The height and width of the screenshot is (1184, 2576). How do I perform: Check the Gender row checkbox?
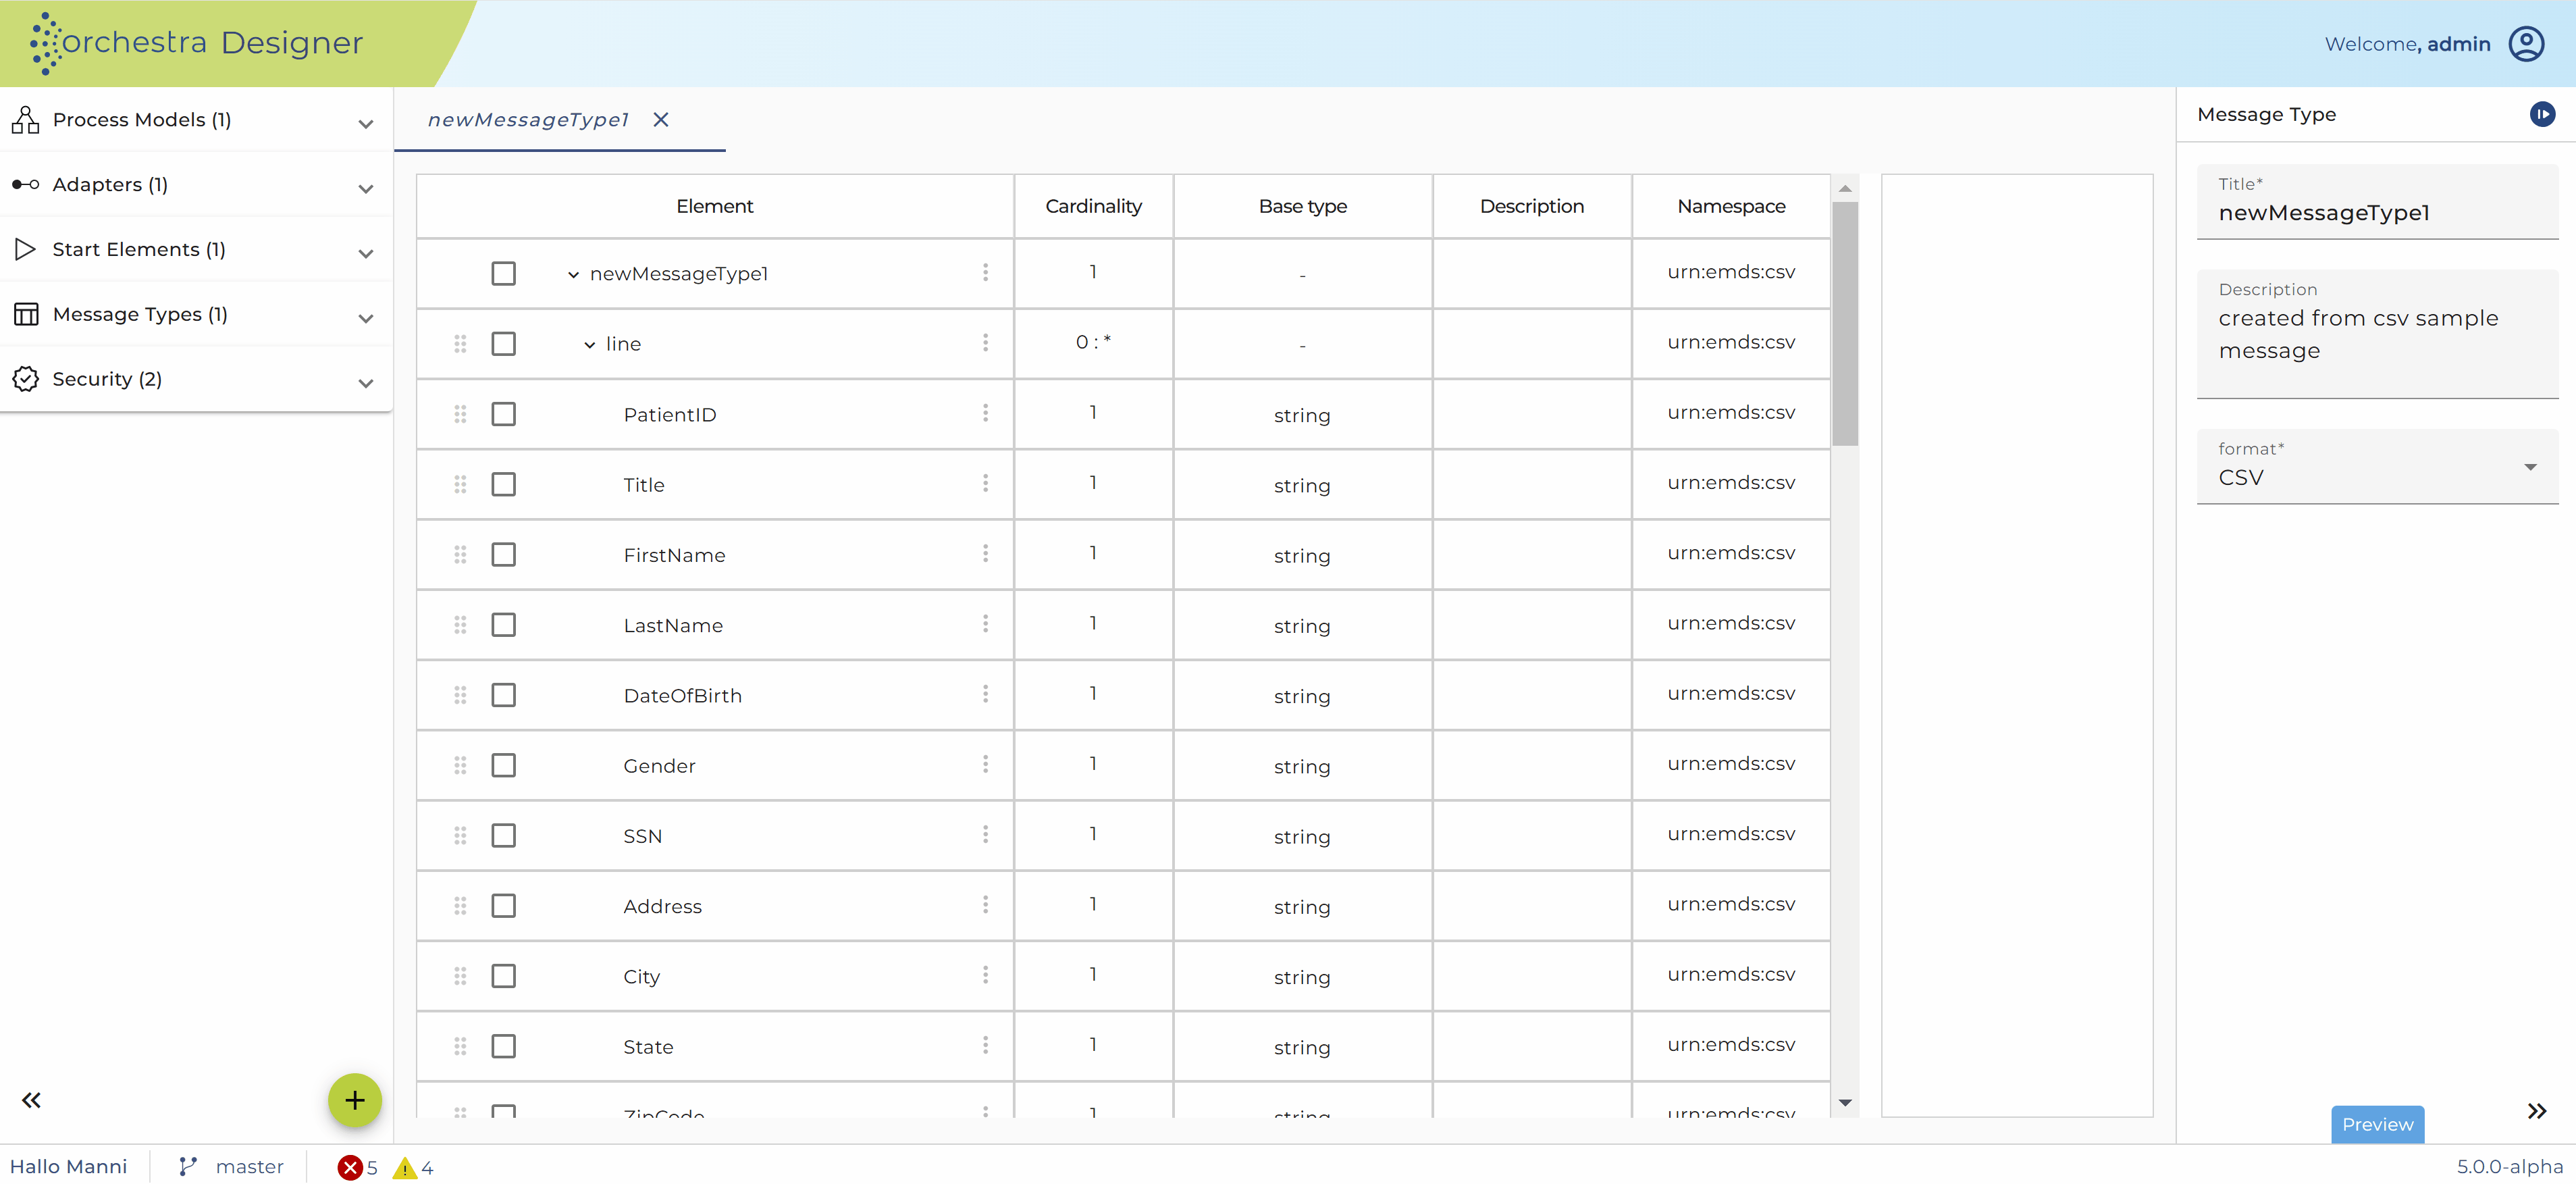tap(503, 765)
